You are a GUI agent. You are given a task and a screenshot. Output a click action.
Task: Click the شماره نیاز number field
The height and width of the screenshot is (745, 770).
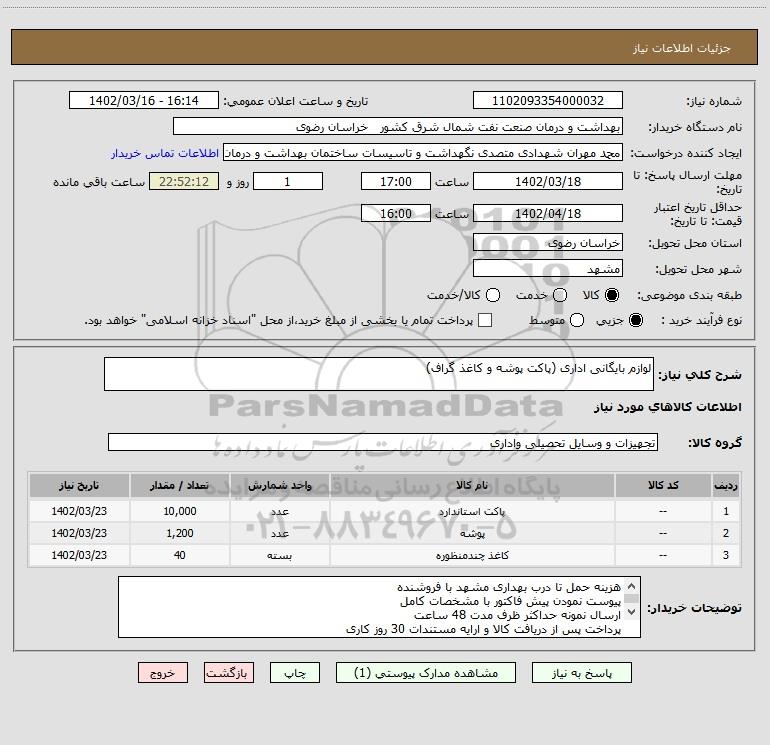tap(548, 101)
